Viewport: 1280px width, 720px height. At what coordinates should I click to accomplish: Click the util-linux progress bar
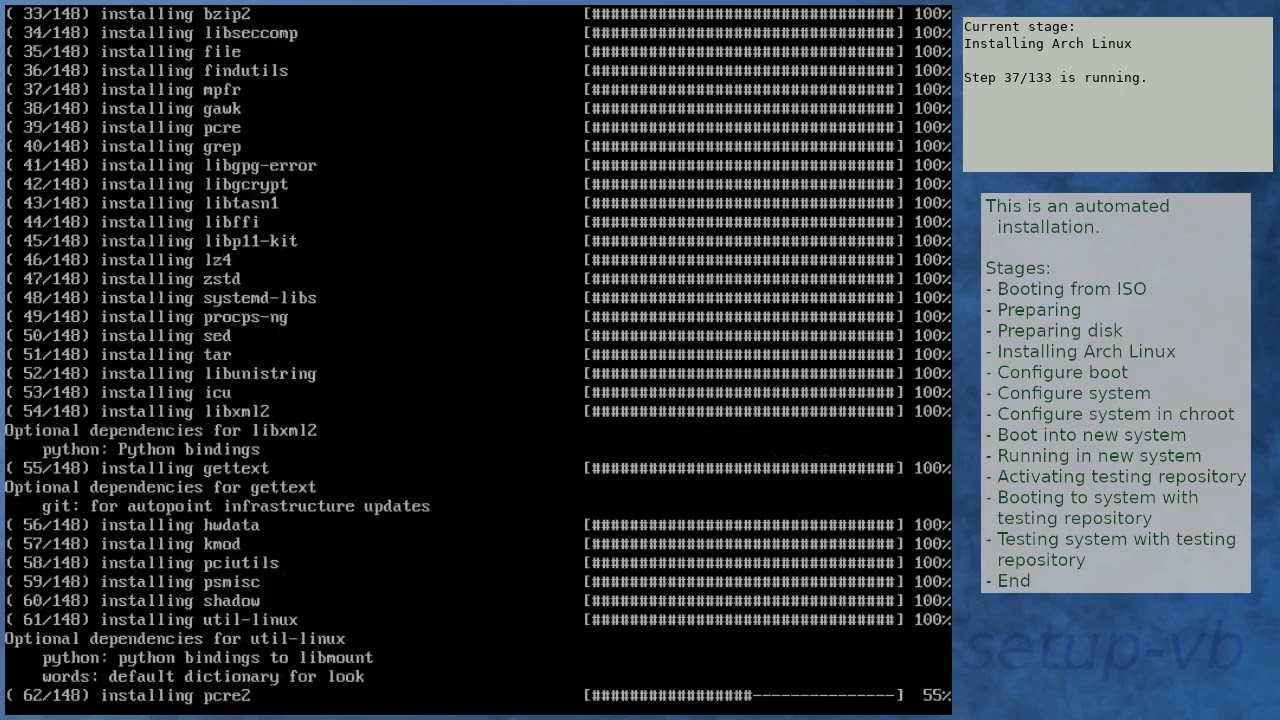744,621
